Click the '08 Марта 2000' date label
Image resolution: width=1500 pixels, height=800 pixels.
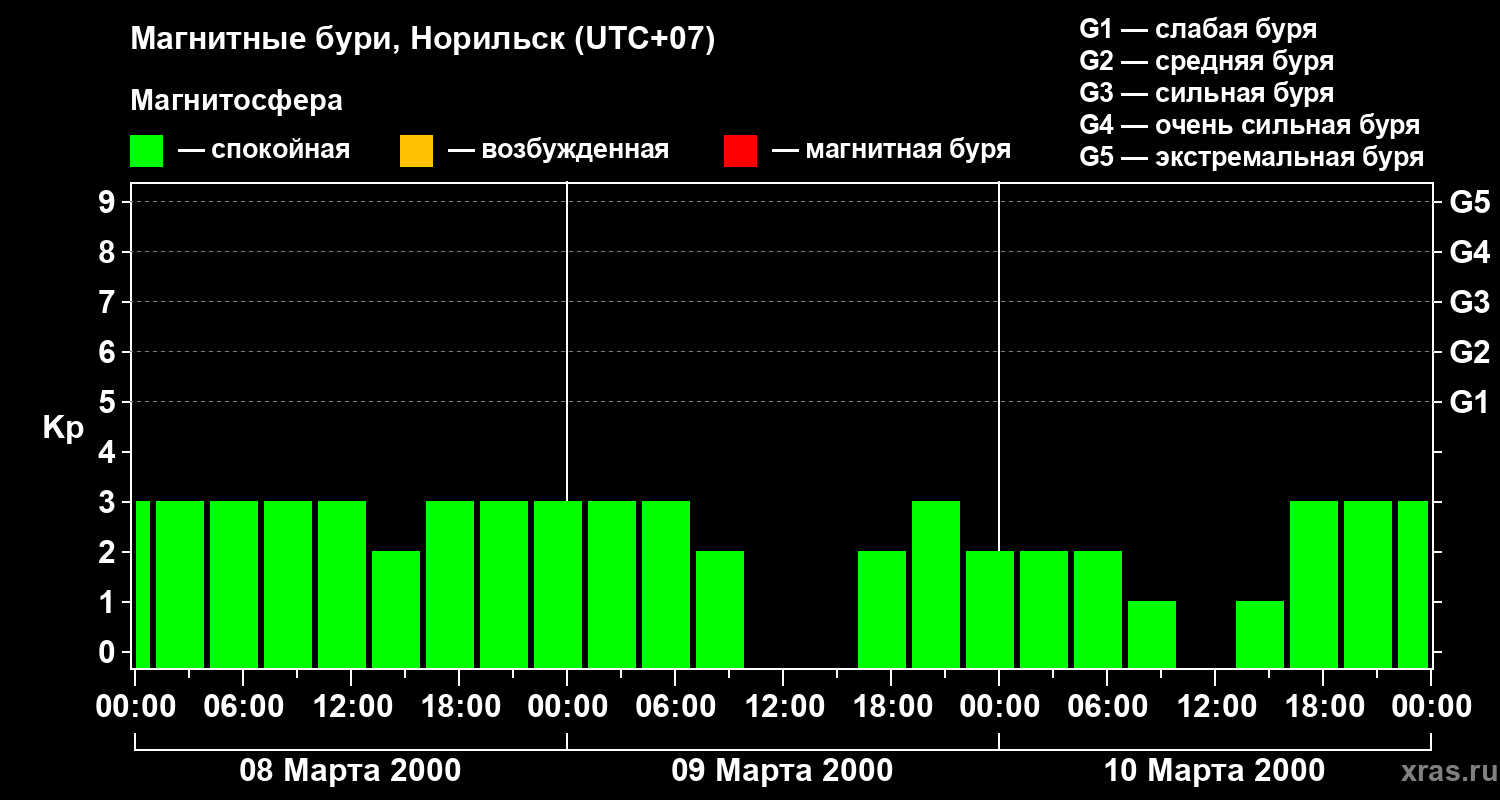pyautogui.click(x=350, y=771)
